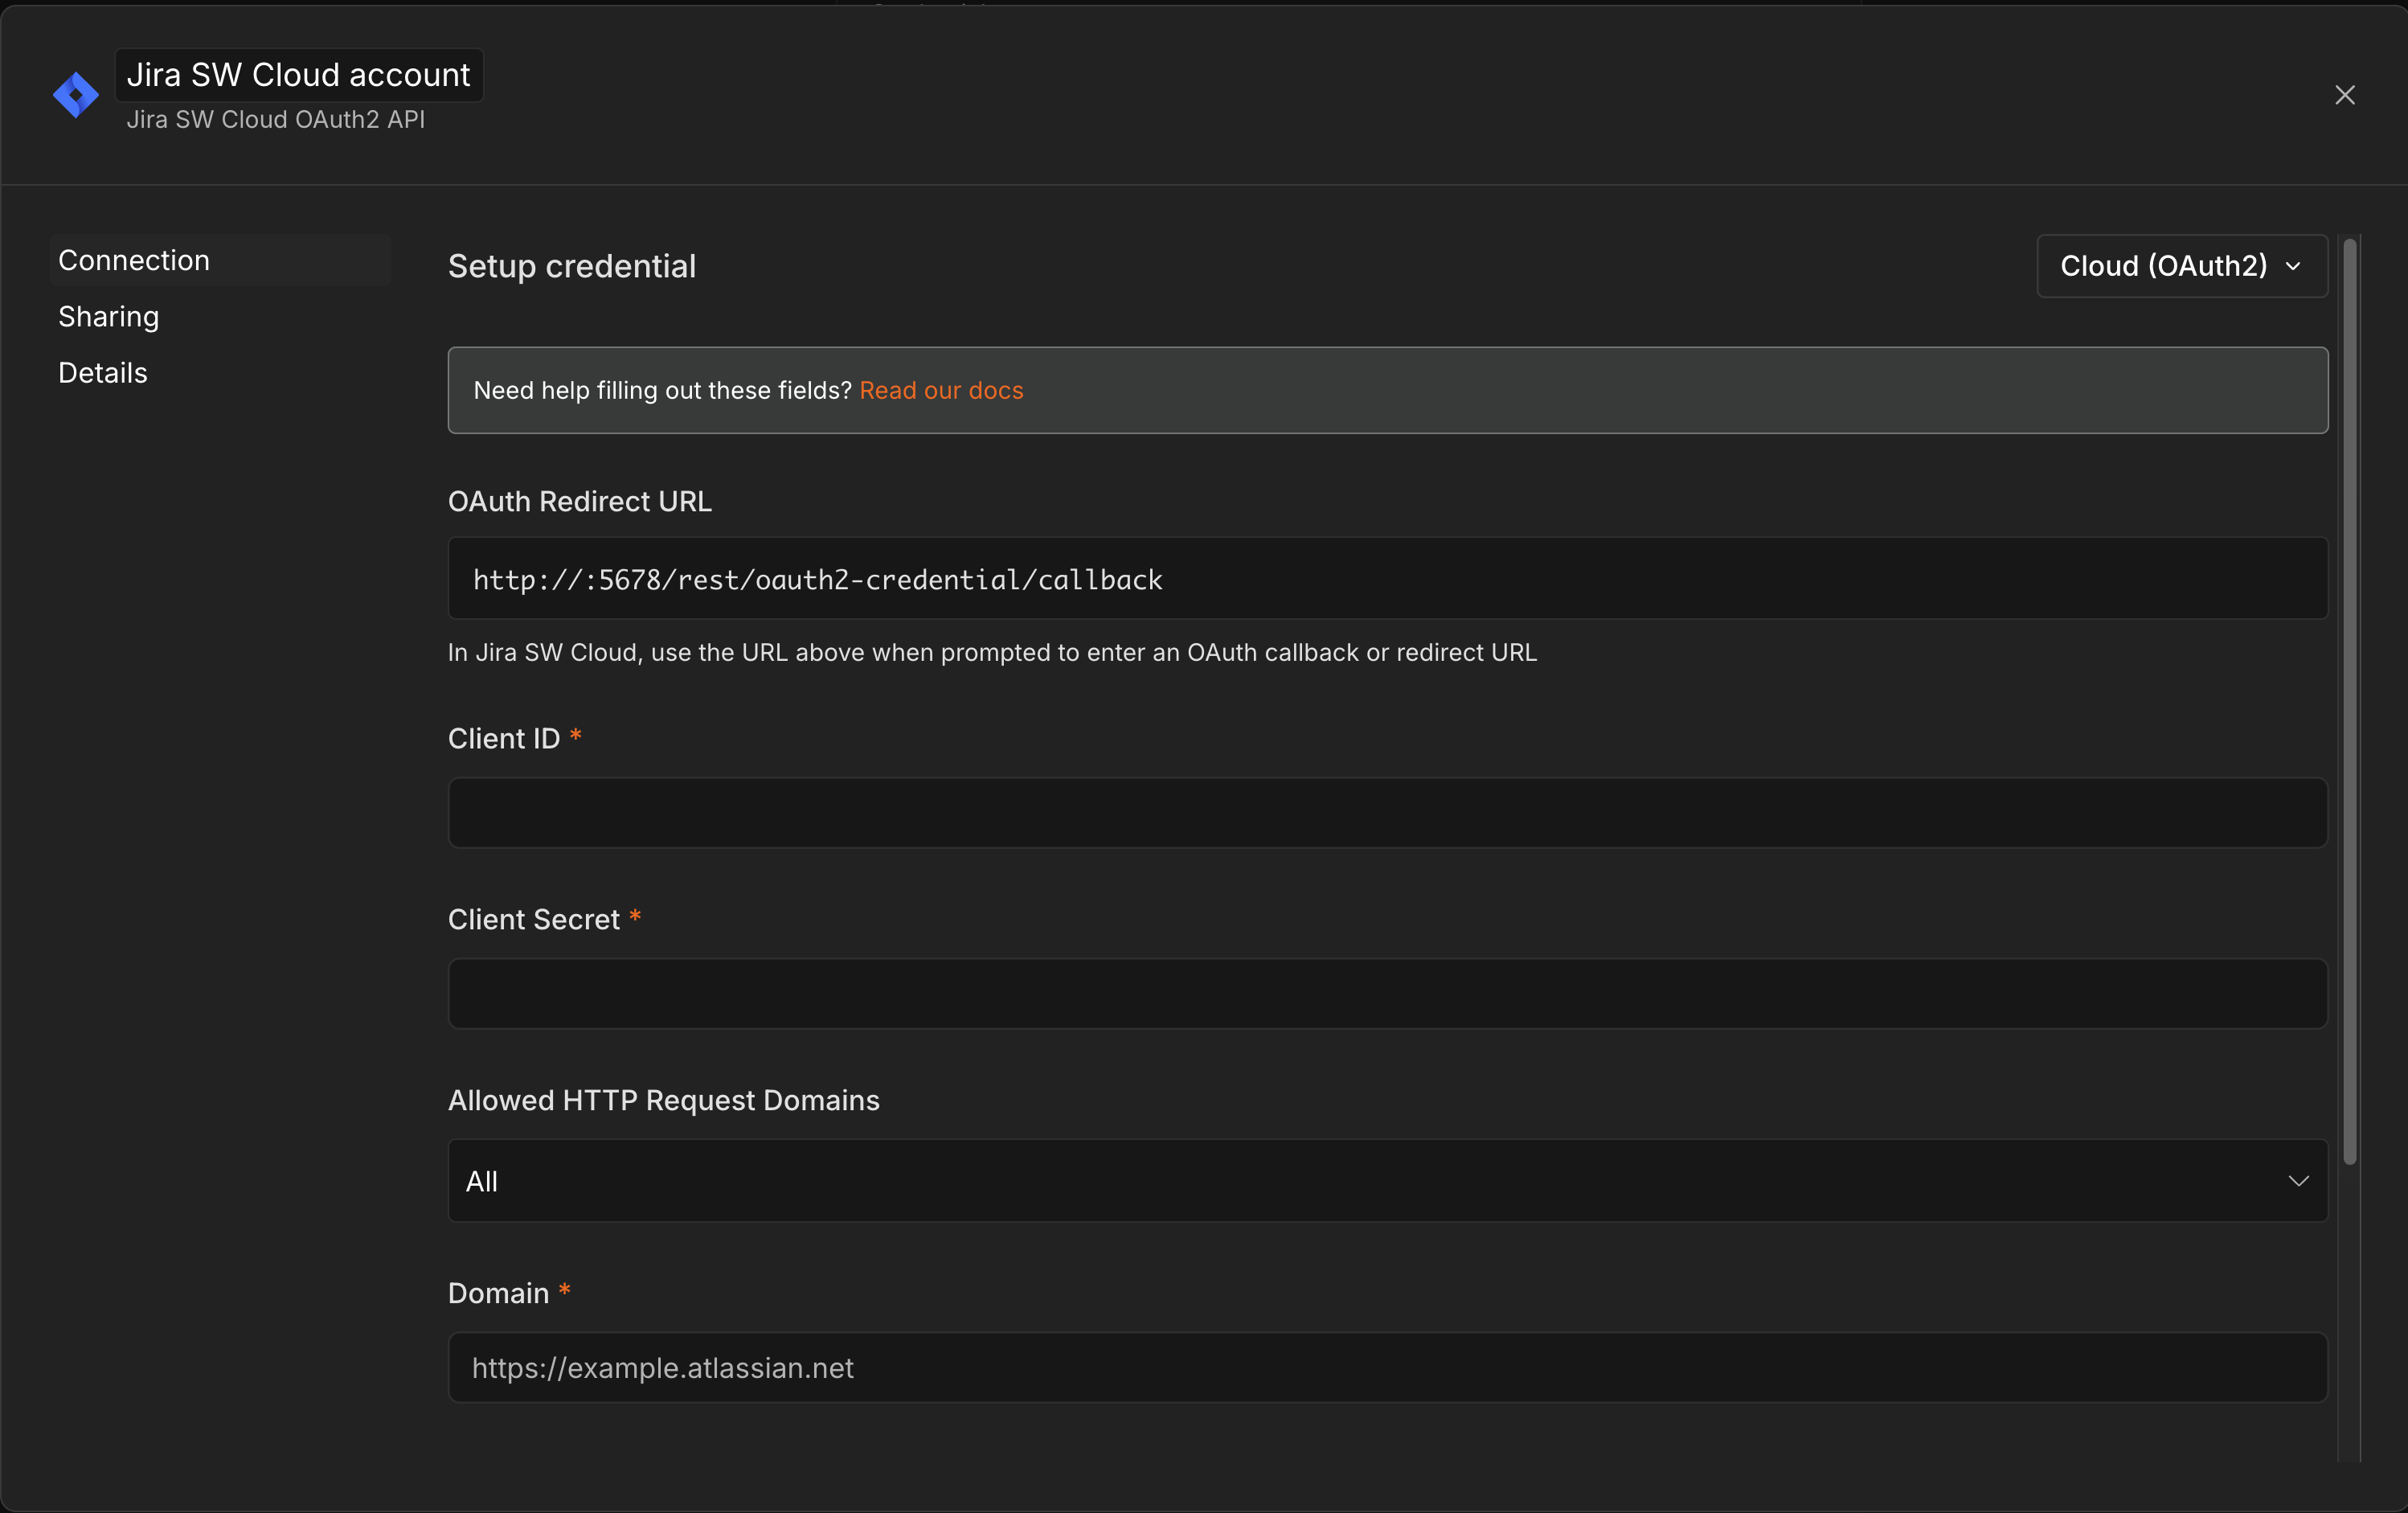Focus the Client Secret input field
This screenshot has width=2408, height=1513.
[1388, 994]
